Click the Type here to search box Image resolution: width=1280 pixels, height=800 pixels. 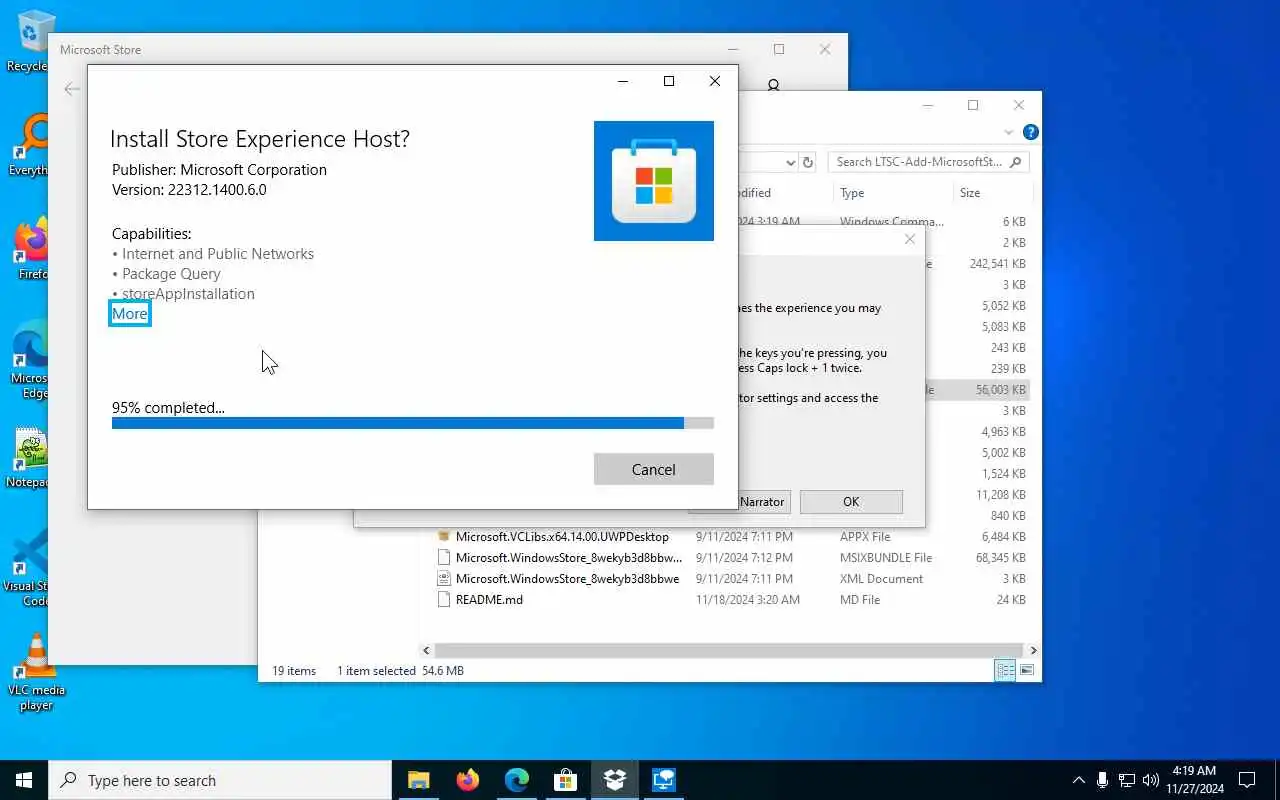tap(220, 780)
